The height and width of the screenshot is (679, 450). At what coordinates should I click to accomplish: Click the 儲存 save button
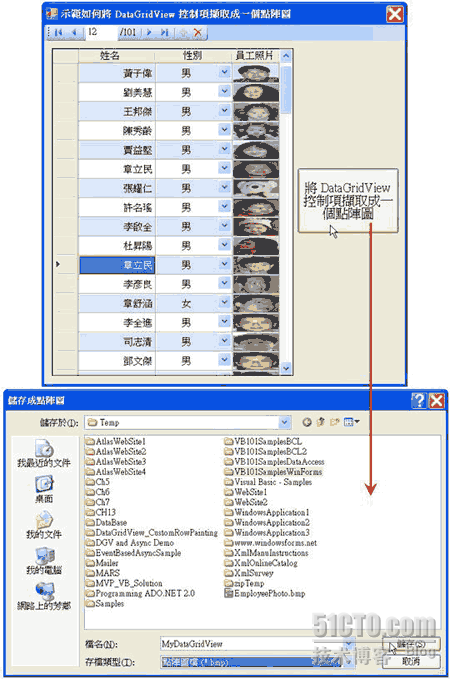point(411,644)
